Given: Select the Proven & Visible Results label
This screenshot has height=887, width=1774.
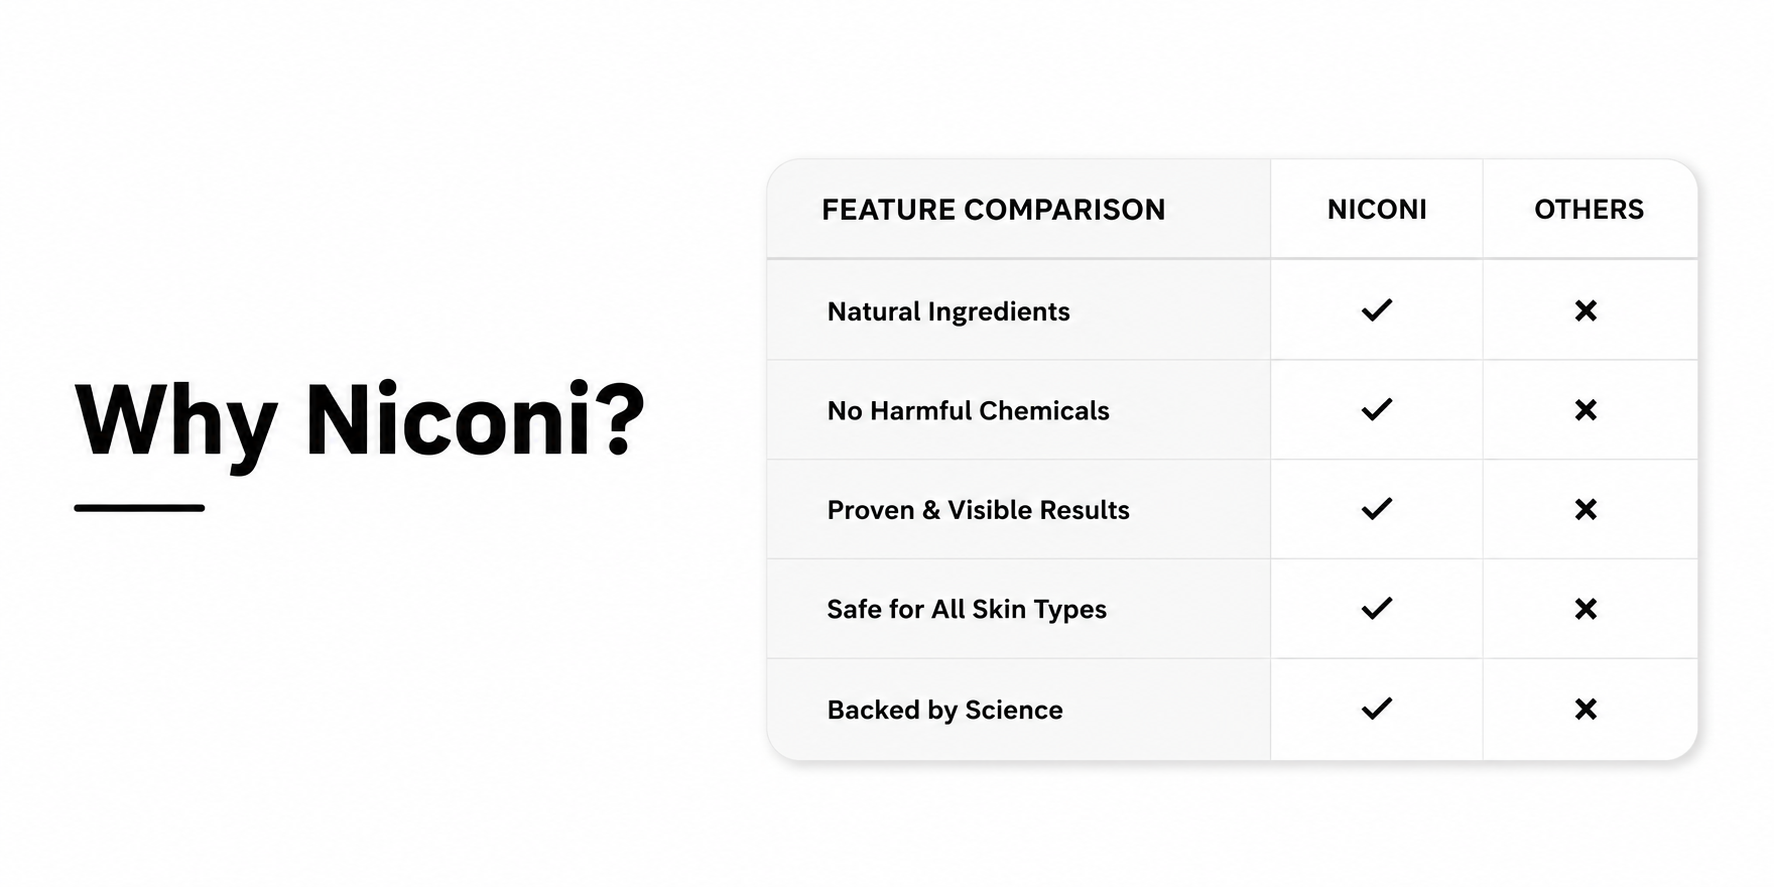Looking at the screenshot, I should (978, 510).
